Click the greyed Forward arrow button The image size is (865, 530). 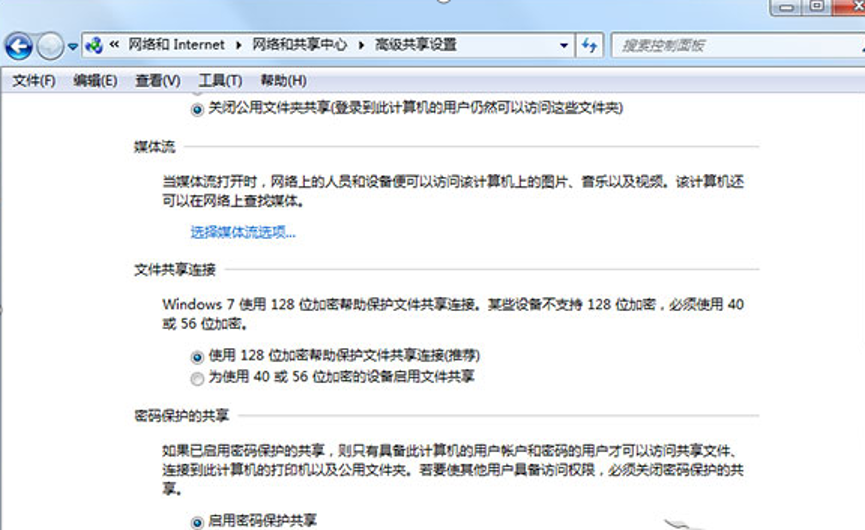(50, 46)
